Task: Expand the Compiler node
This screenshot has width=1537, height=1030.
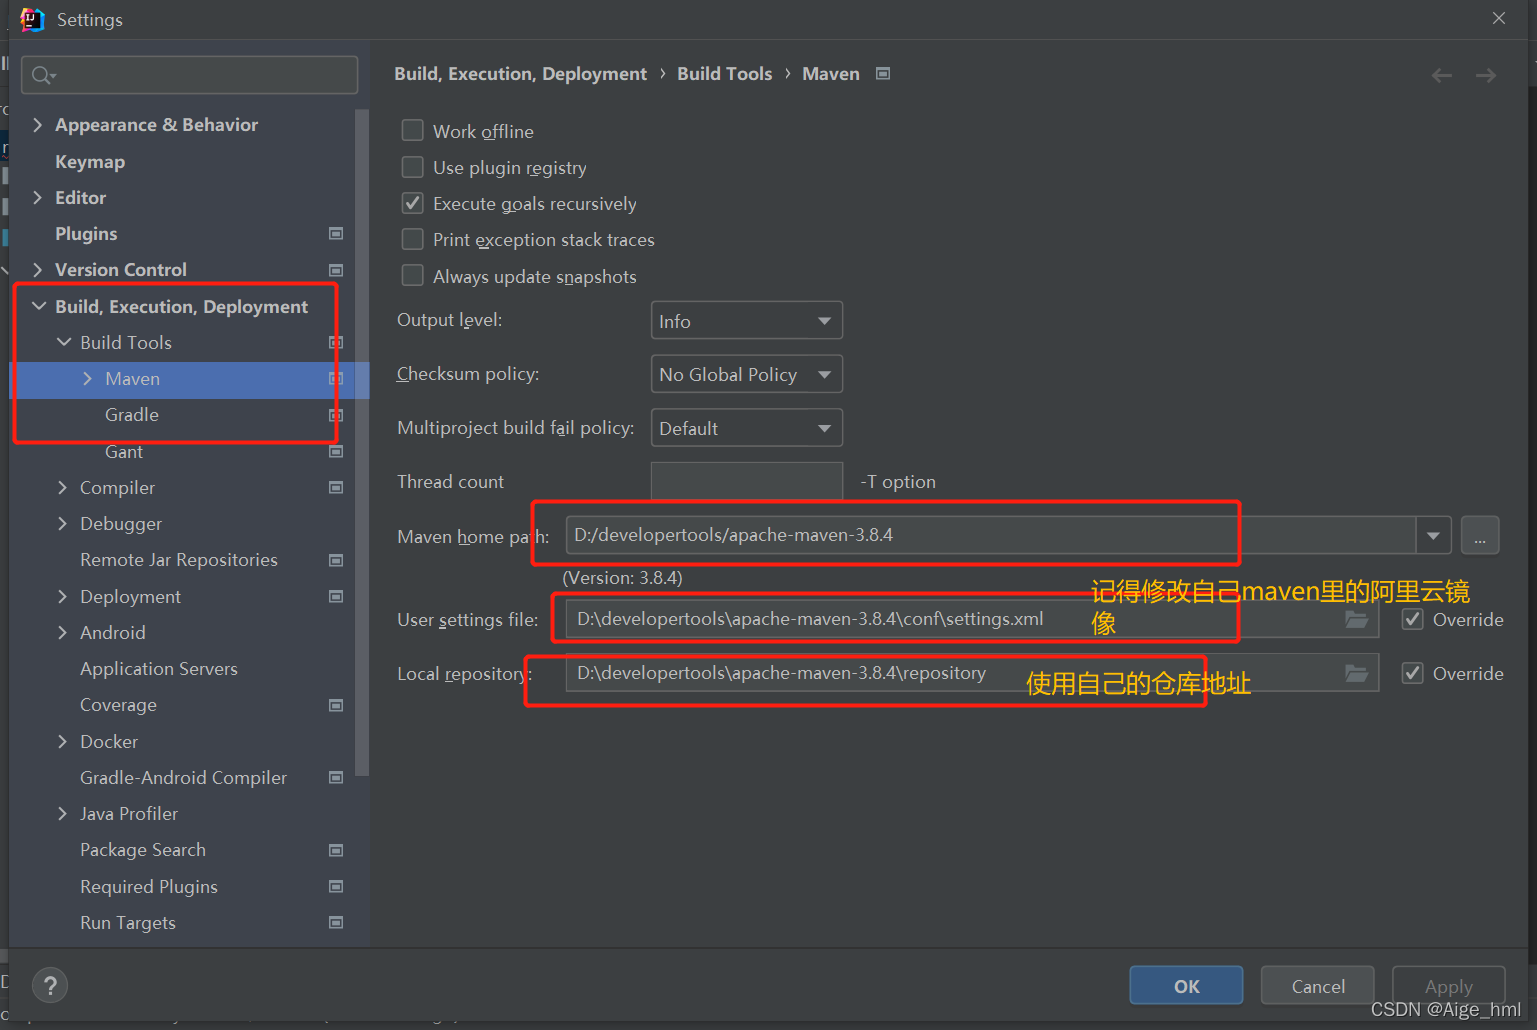Action: click(62, 488)
